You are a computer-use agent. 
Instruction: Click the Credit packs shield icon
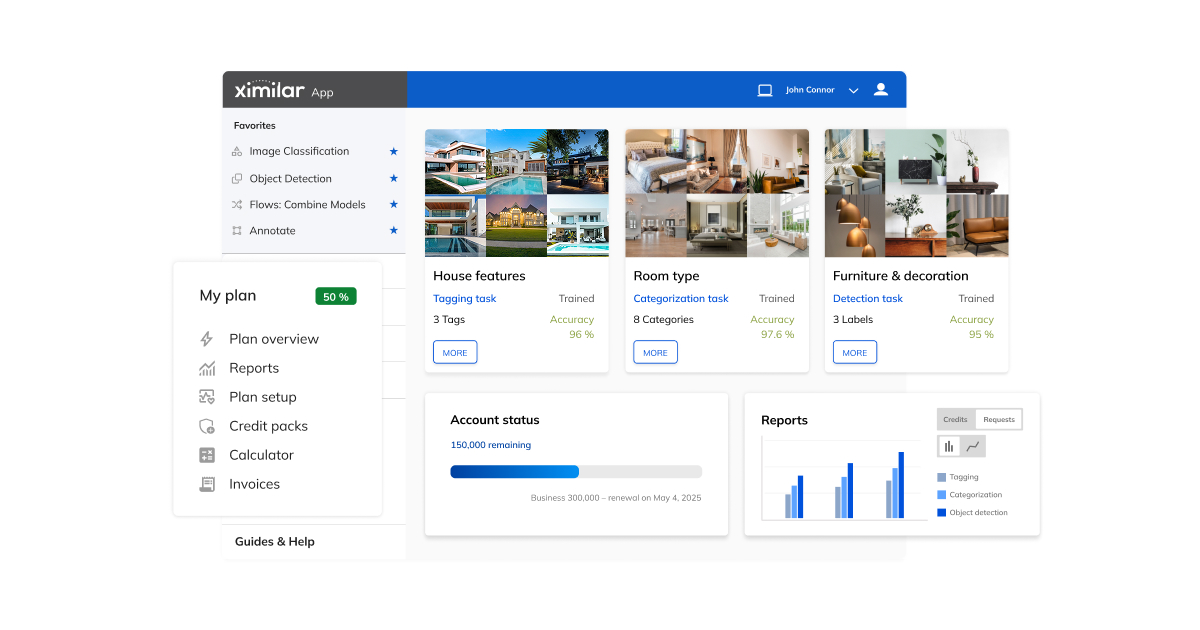pos(207,426)
